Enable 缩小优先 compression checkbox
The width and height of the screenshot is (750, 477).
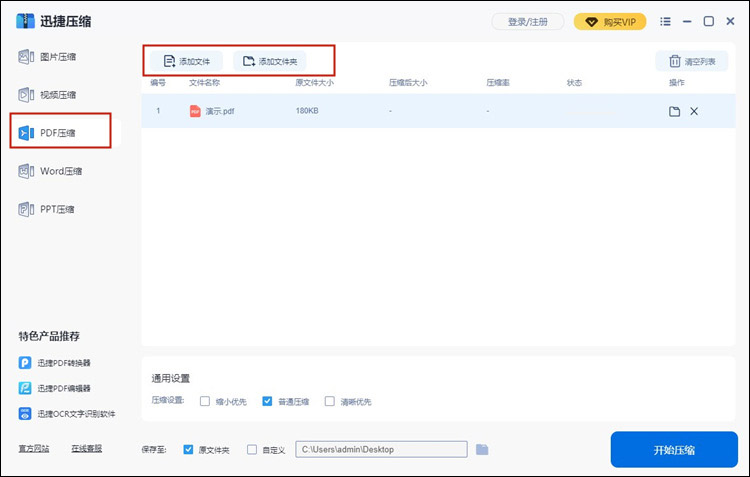coord(205,401)
